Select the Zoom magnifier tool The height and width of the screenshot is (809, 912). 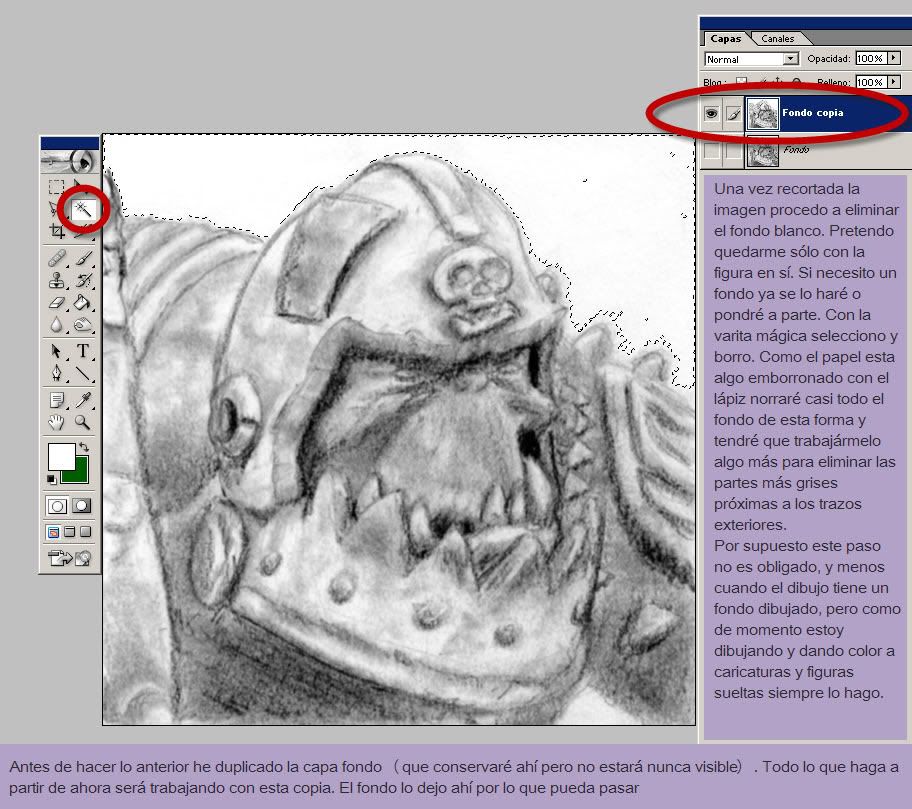83,422
